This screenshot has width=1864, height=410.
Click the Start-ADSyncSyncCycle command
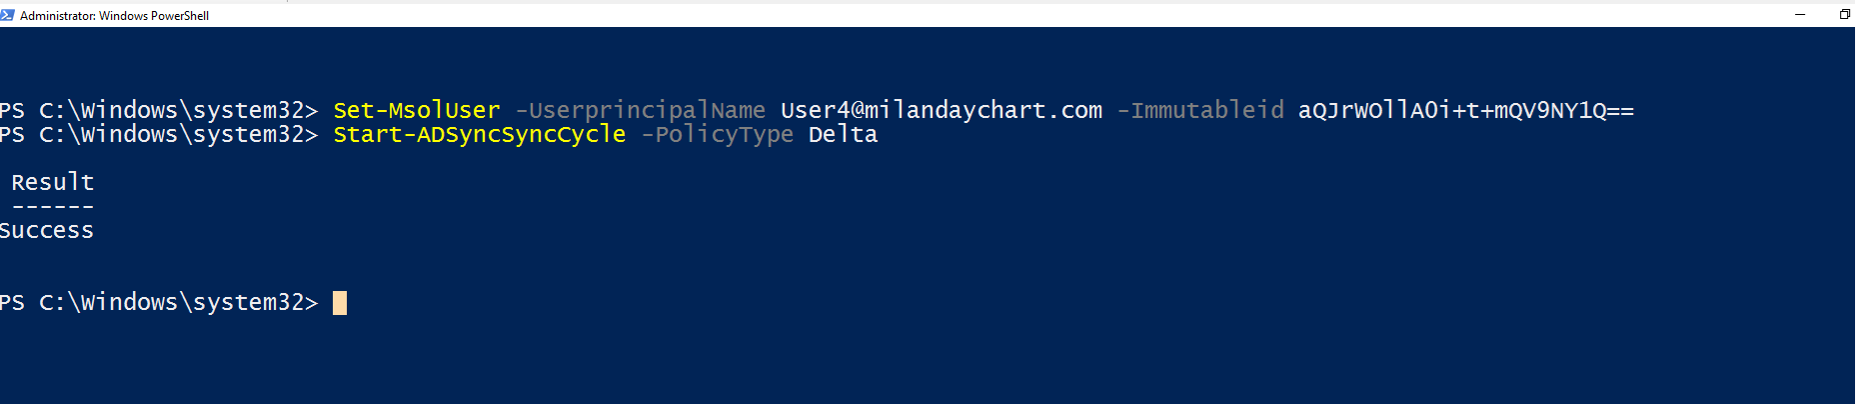pyautogui.click(x=479, y=134)
